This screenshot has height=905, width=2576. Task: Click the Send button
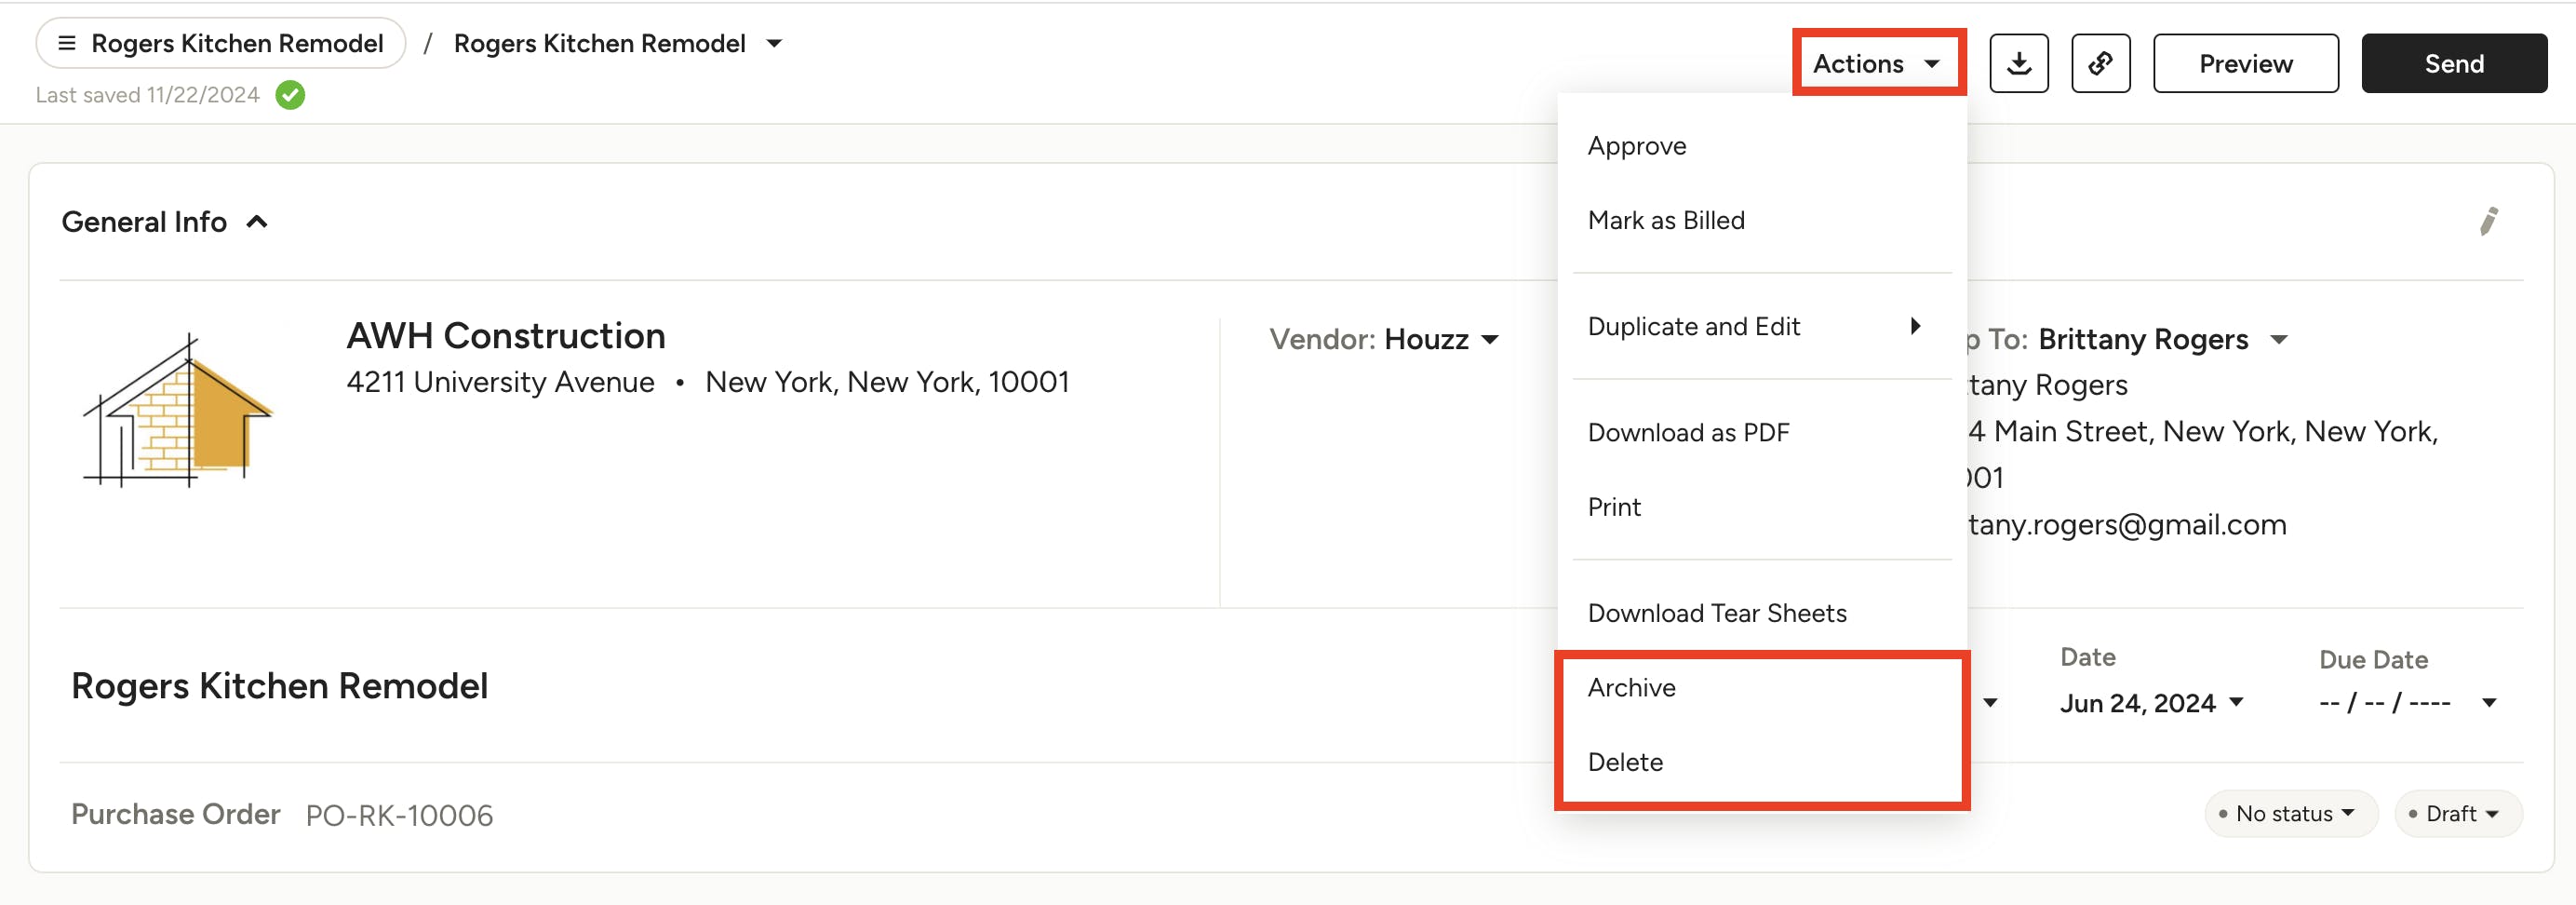(x=2453, y=64)
